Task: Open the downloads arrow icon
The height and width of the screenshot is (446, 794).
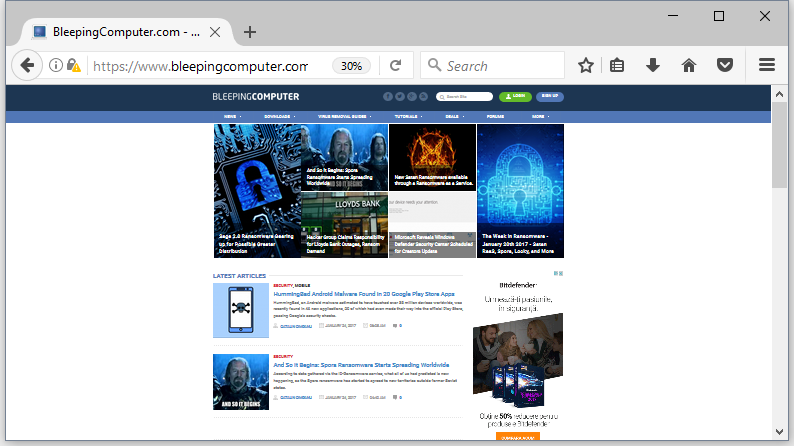Action: [x=653, y=66]
